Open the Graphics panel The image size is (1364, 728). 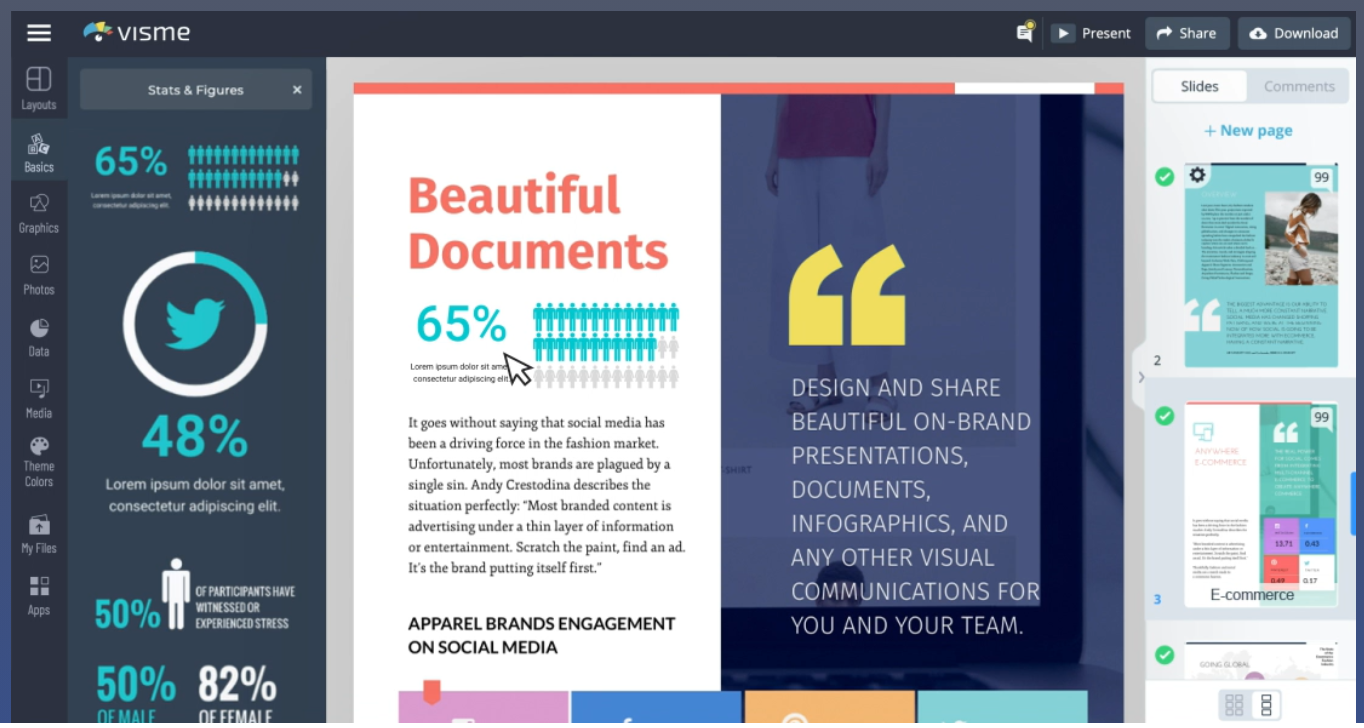pyautogui.click(x=38, y=213)
